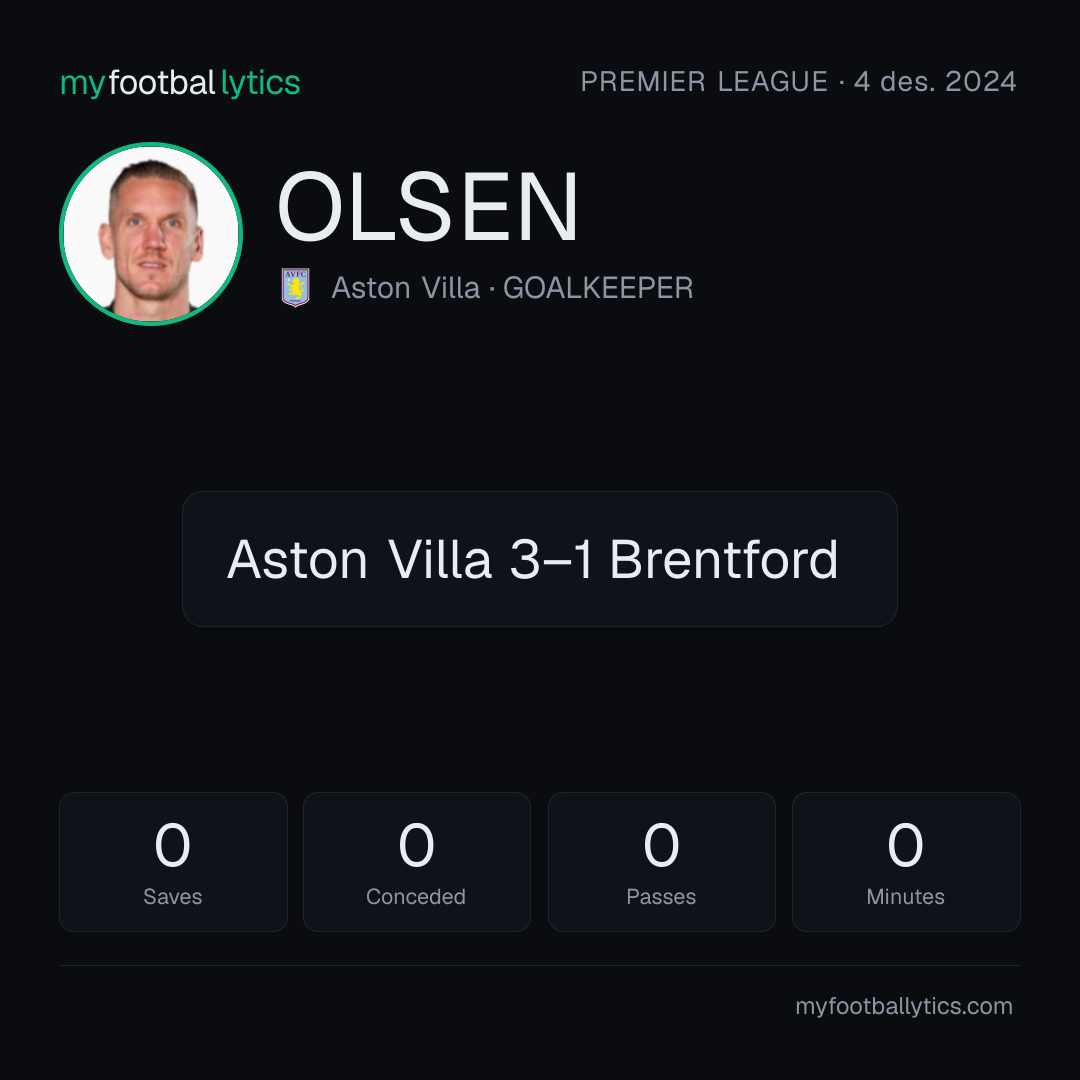Open the Aston Villa 3–1 Brentford score card
1080x1080 pixels.
[539, 559]
